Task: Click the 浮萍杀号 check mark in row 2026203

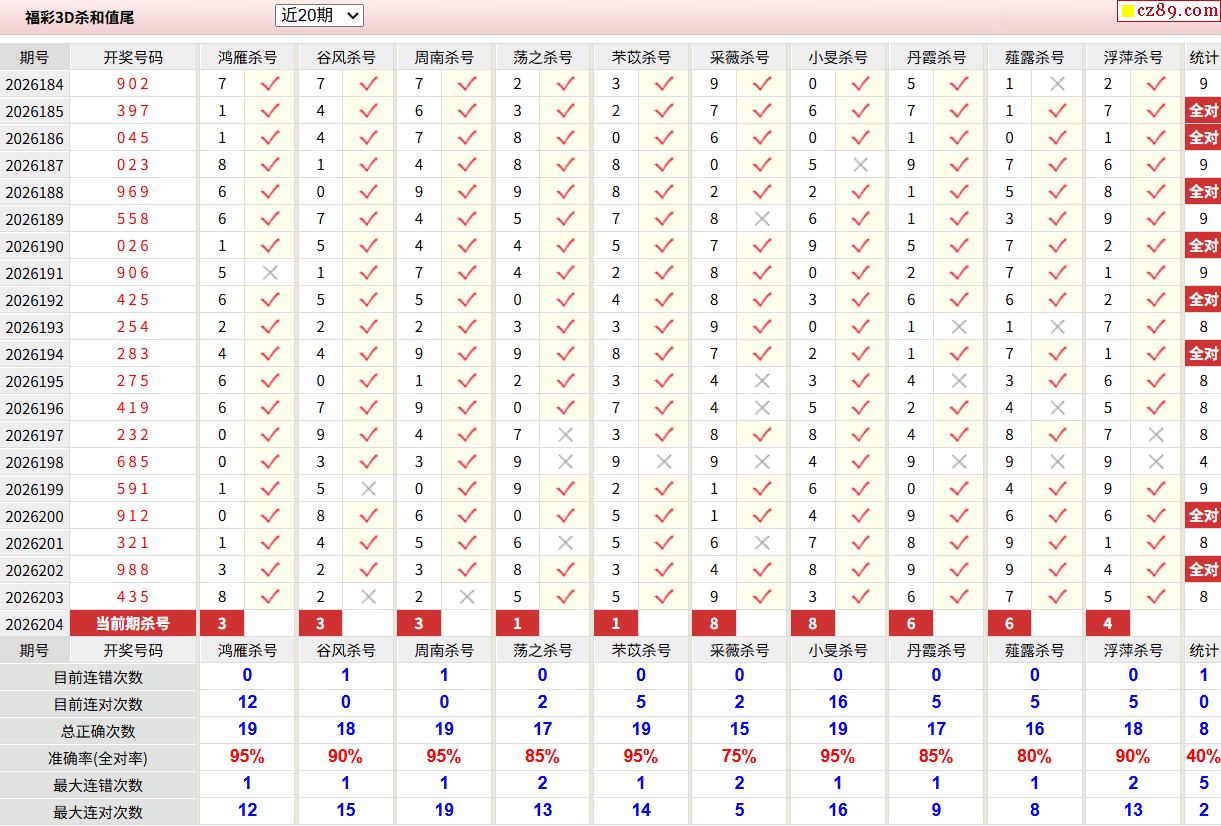Action: [x=1157, y=597]
